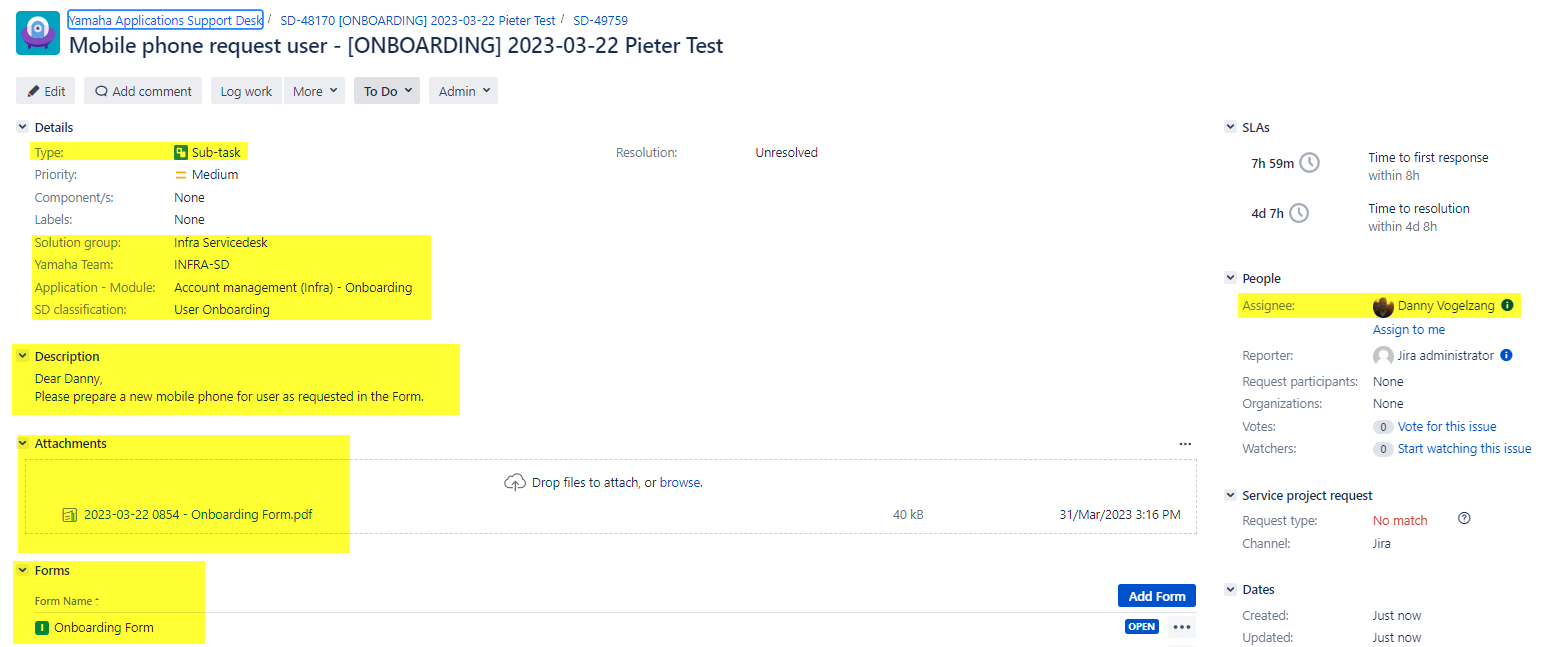Click the Assign to me link
The image size is (1557, 647).
coord(1409,330)
